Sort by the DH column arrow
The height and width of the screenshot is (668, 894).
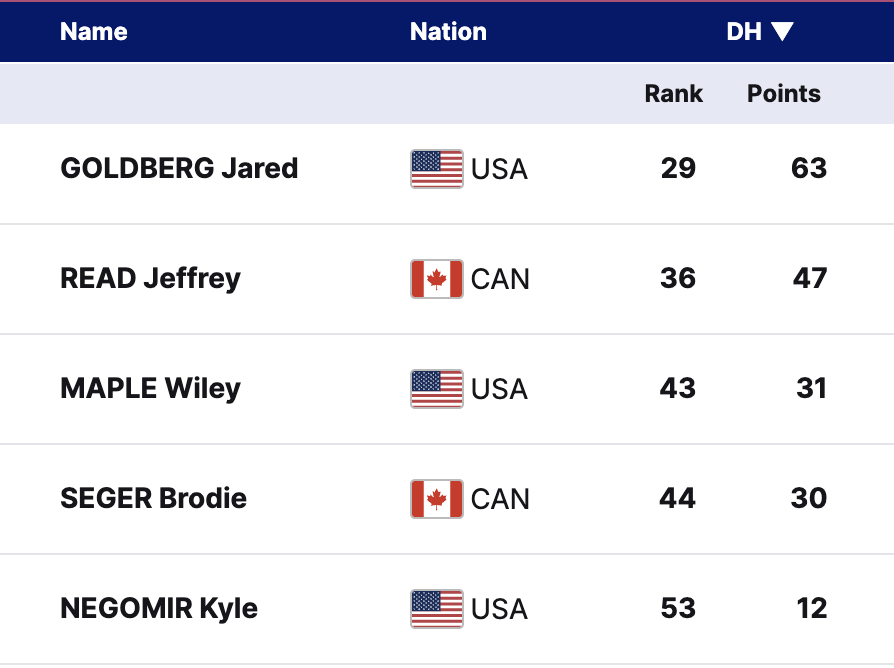[782, 32]
